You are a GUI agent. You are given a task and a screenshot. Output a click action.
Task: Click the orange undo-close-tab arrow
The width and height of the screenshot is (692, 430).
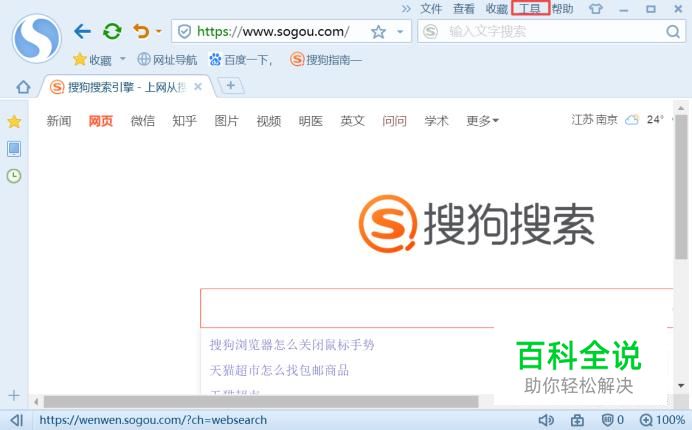(141, 31)
